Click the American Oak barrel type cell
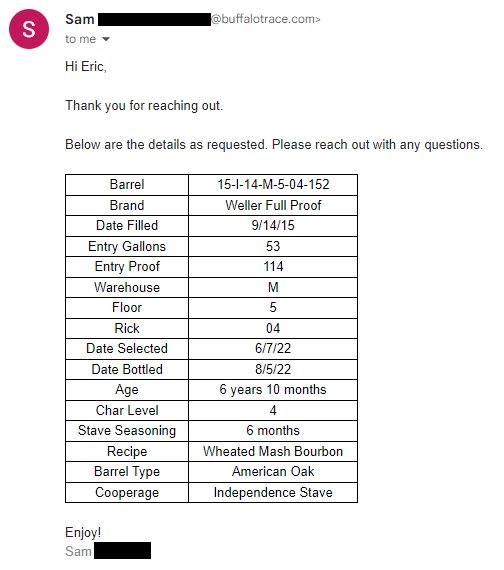 pyautogui.click(x=273, y=472)
